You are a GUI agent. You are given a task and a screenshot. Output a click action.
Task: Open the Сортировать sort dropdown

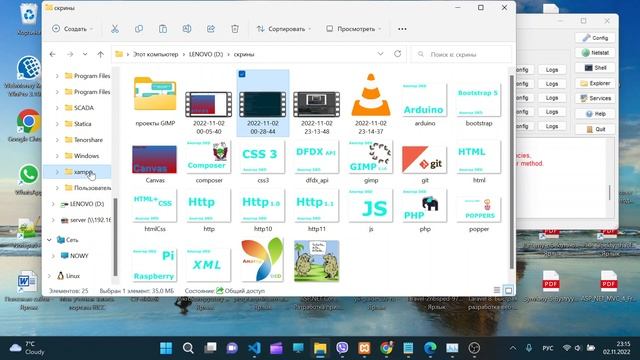pyautogui.click(x=284, y=29)
